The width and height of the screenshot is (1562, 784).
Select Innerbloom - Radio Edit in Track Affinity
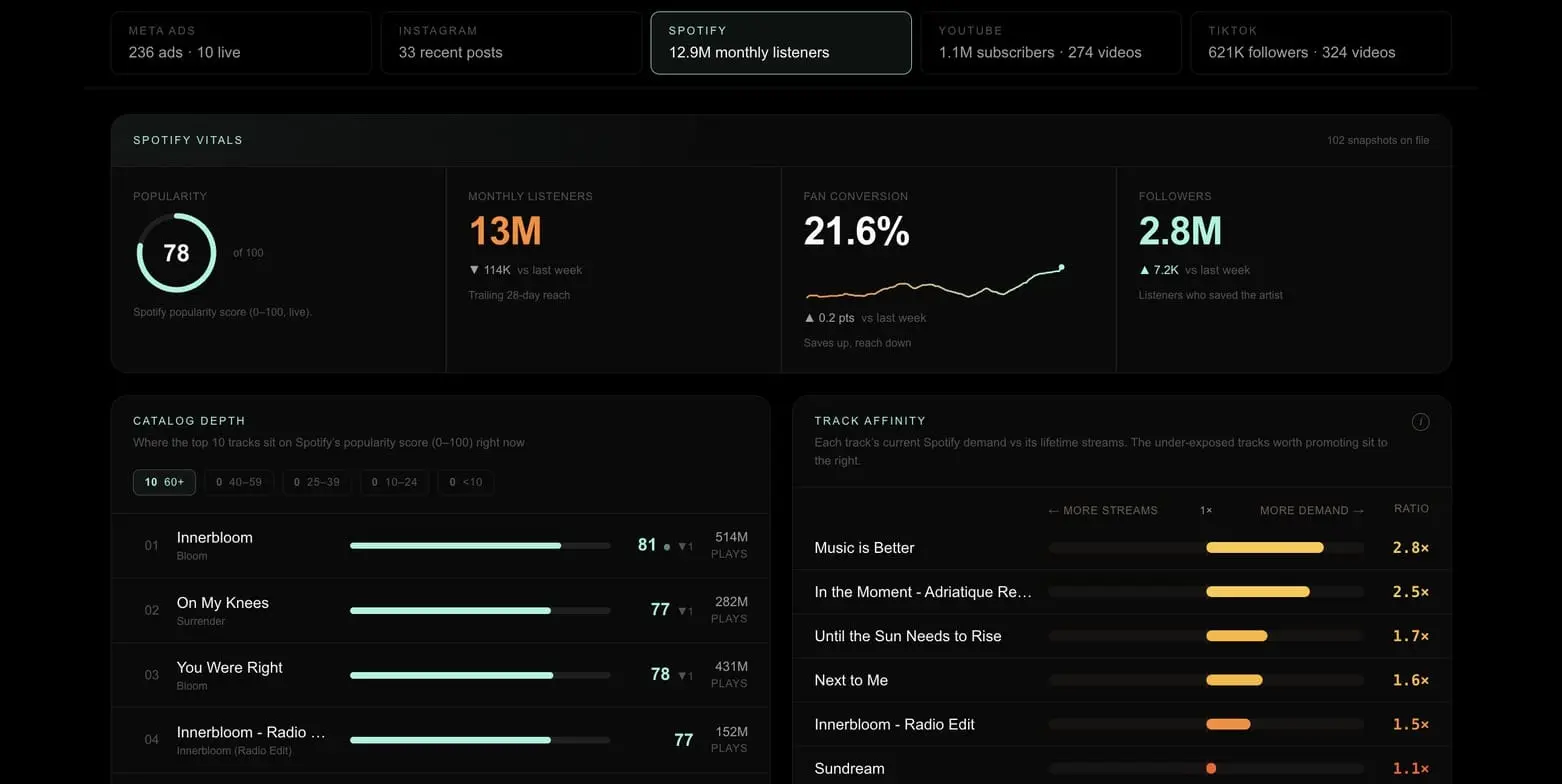pos(895,724)
